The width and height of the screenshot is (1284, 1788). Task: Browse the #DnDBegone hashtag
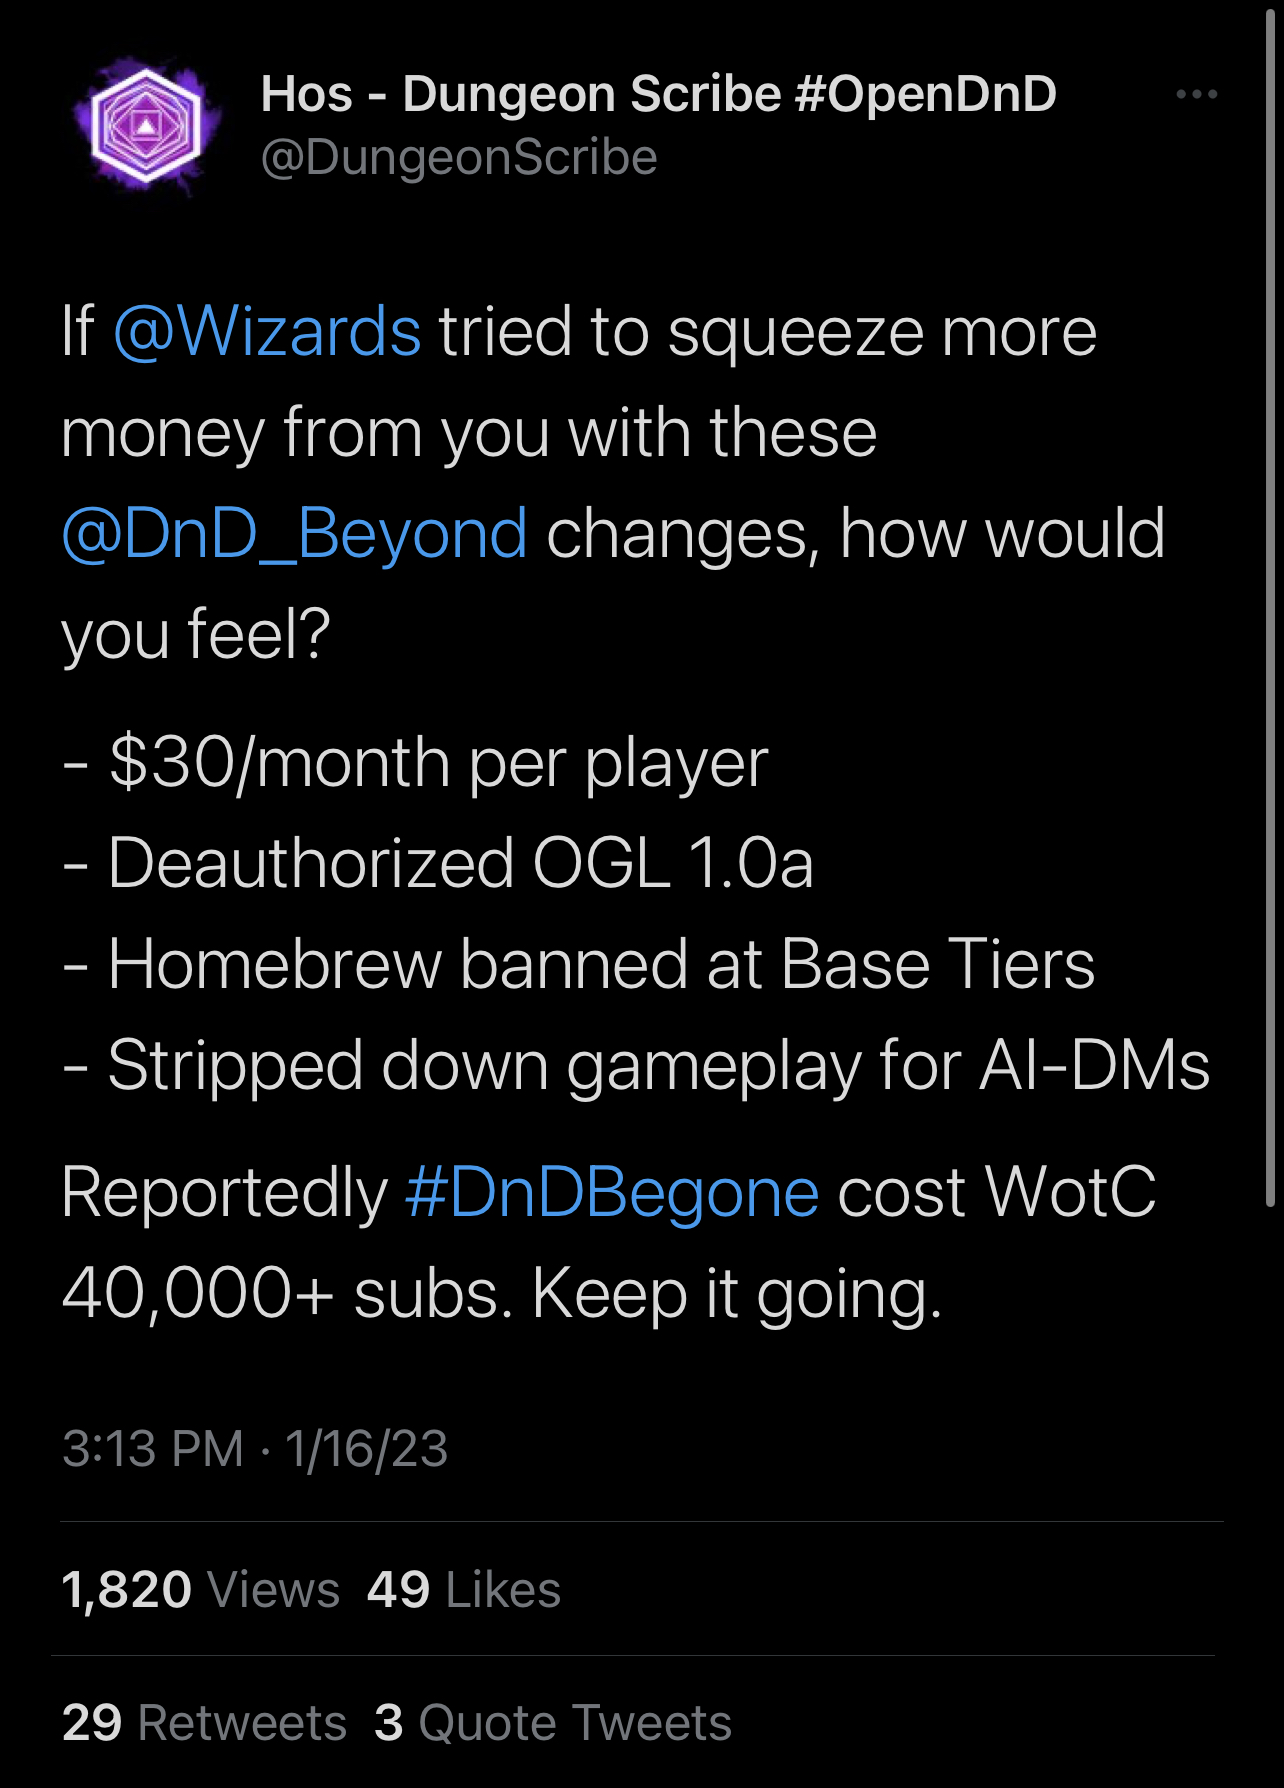[x=612, y=1193]
